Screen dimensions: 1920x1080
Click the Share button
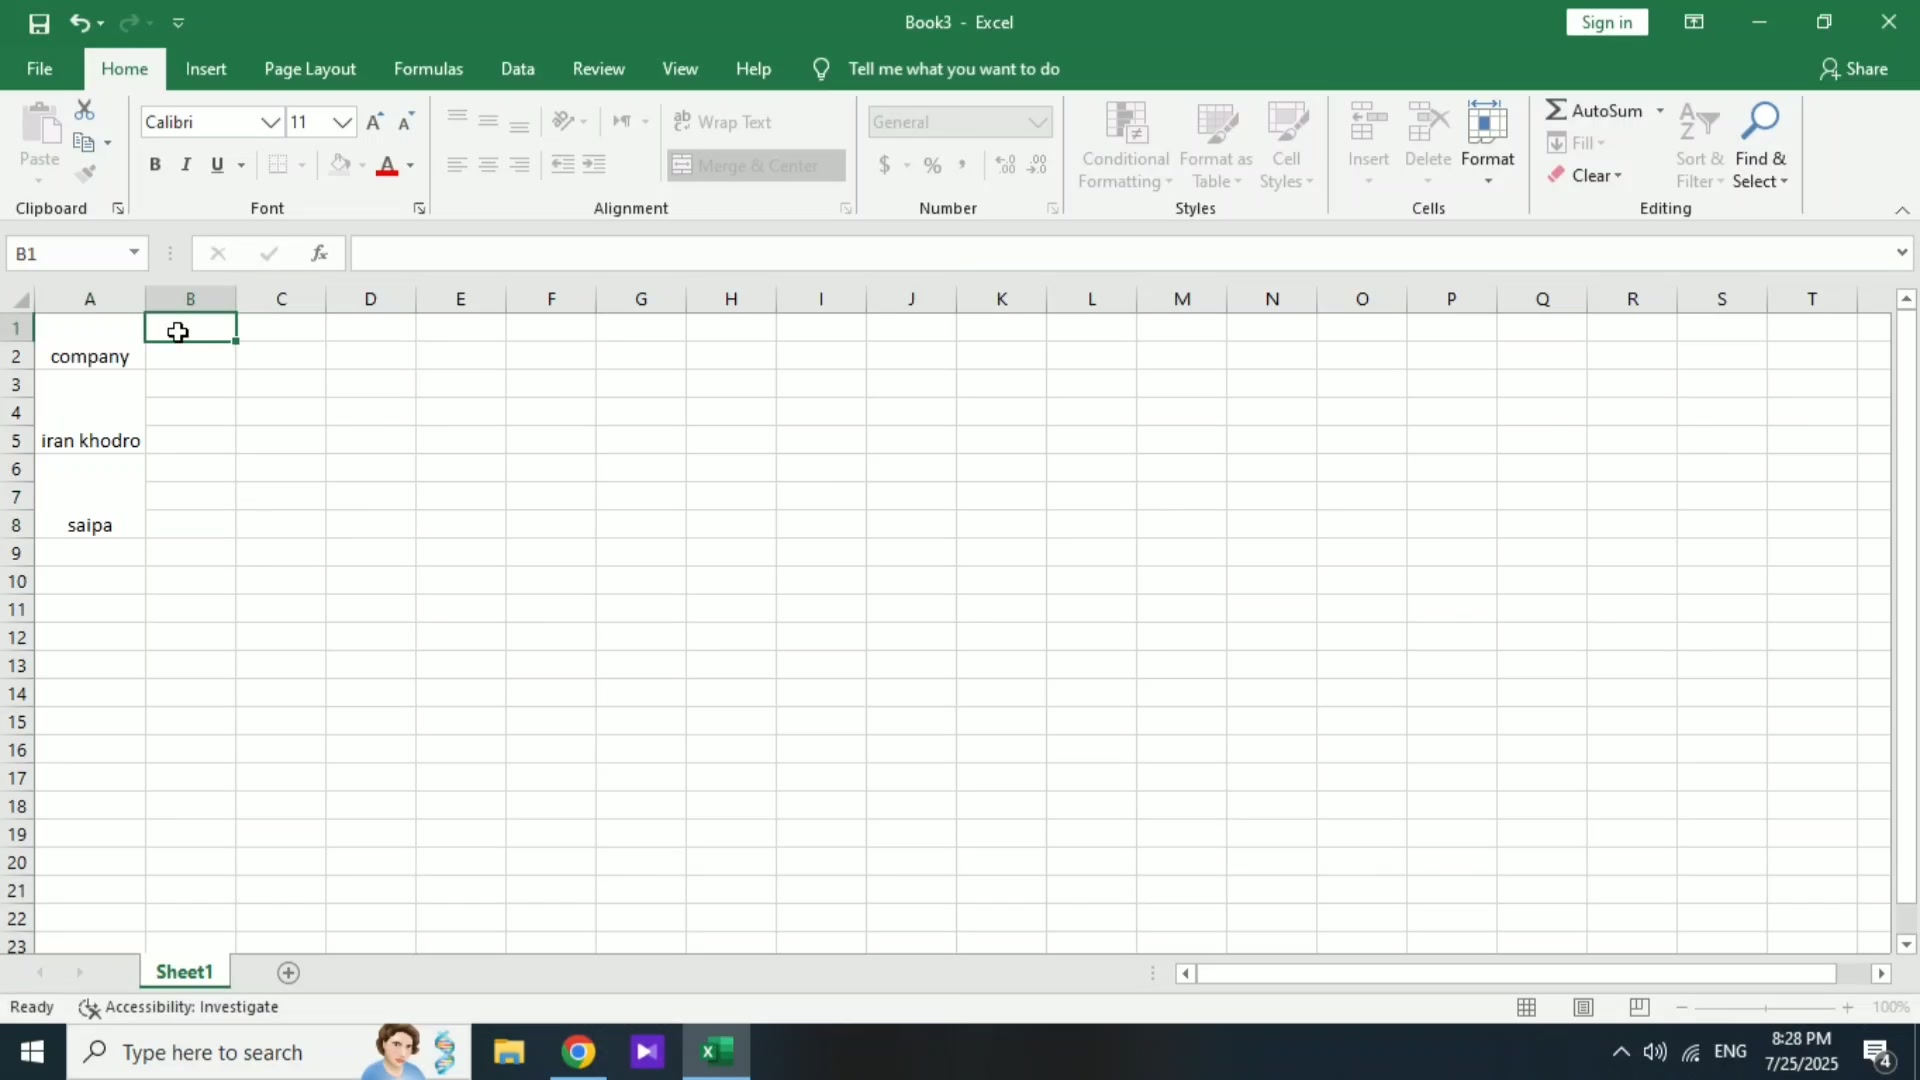tap(1853, 69)
